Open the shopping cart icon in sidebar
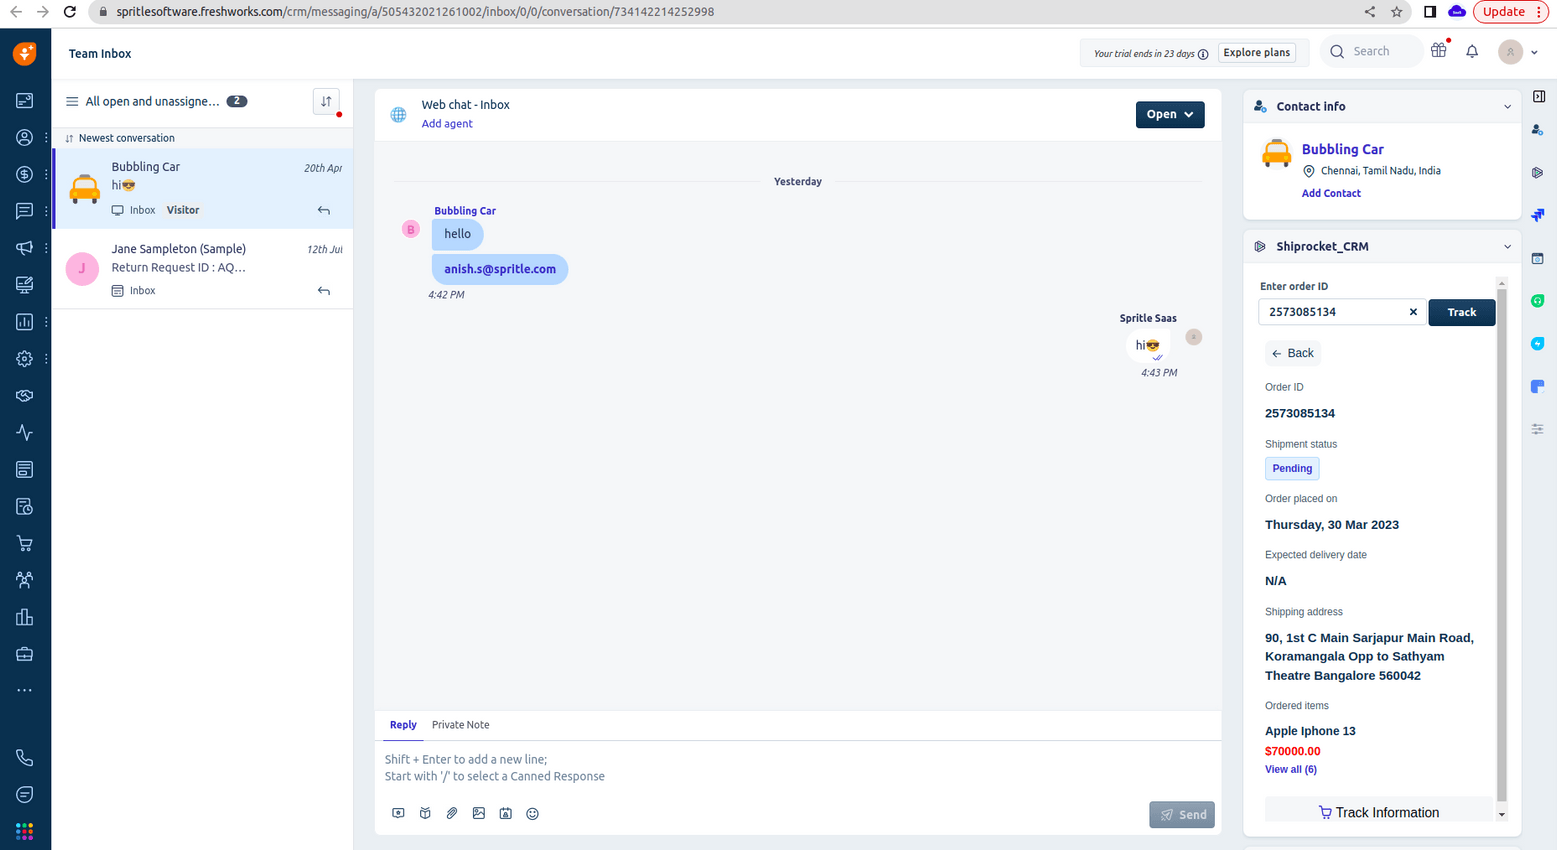1557x850 pixels. pos(25,544)
